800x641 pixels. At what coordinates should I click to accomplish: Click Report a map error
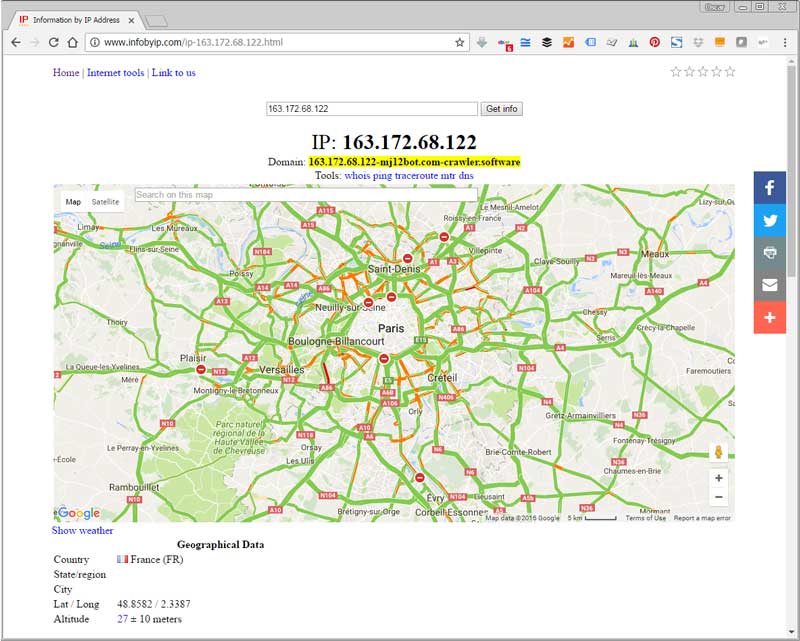tap(702, 518)
